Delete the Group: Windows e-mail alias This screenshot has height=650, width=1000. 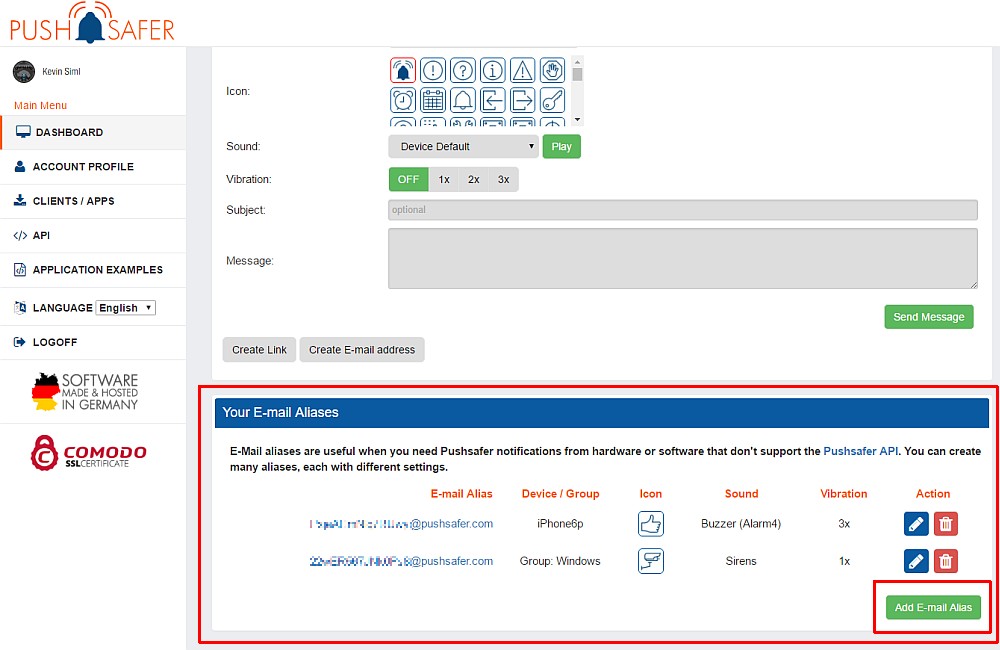(x=946, y=561)
